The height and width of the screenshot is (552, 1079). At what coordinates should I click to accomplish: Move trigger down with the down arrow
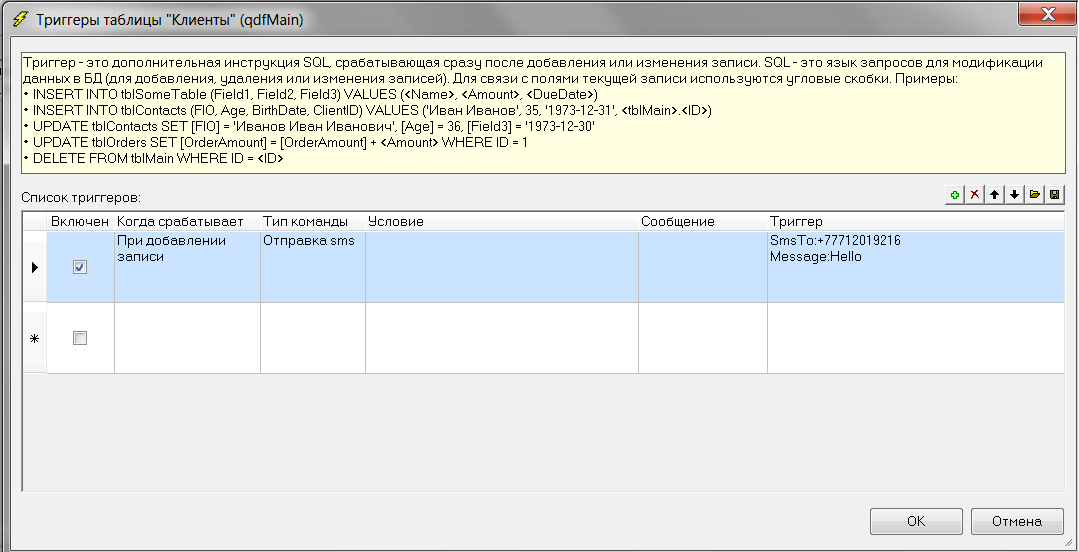[1014, 195]
